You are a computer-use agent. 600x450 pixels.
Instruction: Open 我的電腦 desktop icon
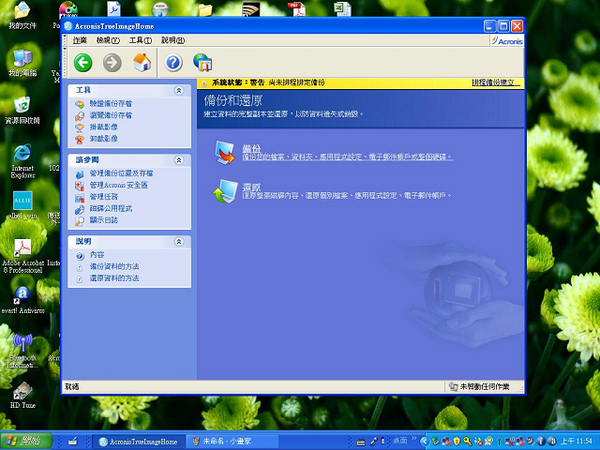click(x=22, y=63)
